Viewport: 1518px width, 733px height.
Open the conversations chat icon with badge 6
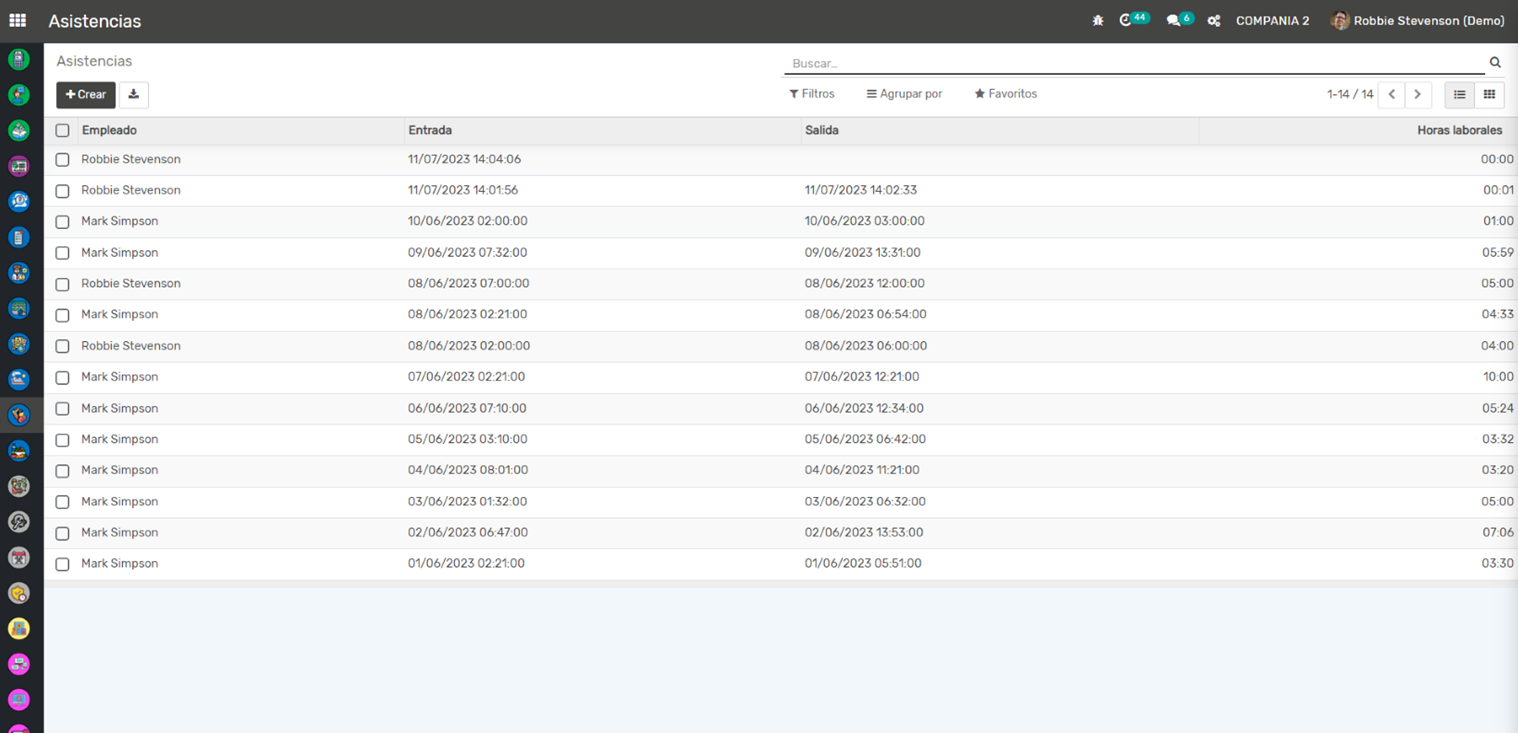1174,20
